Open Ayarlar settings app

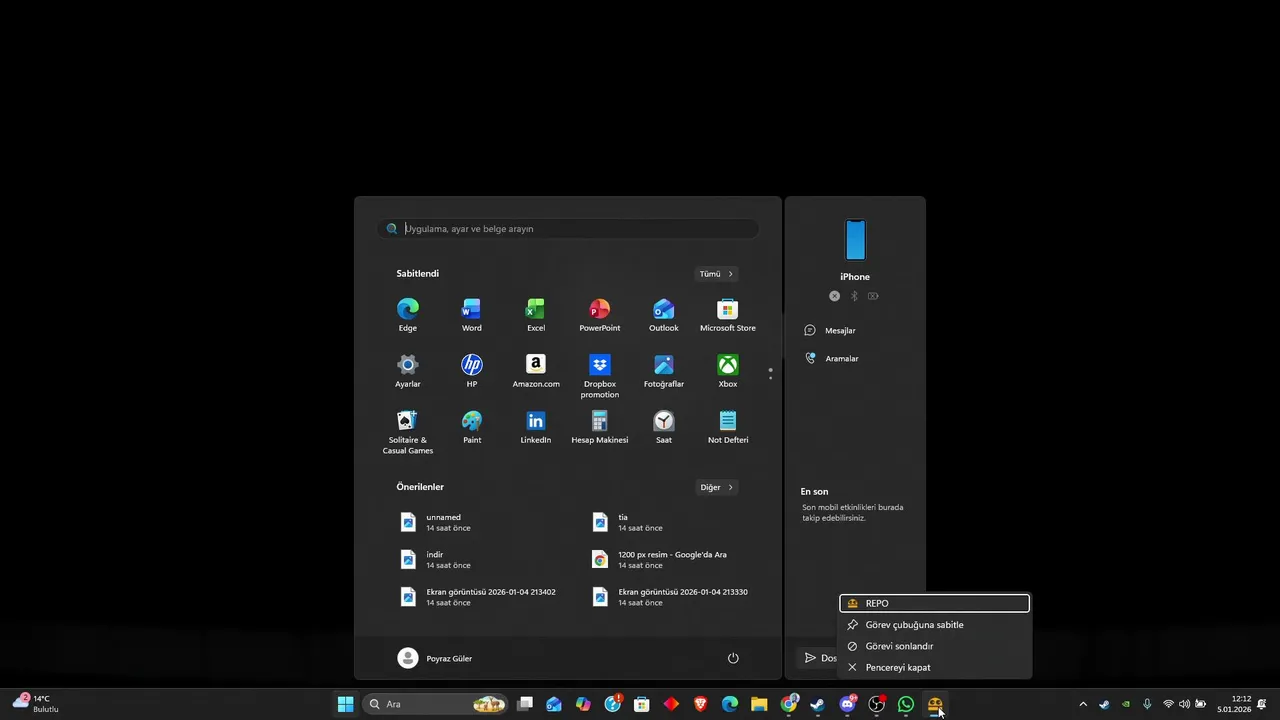pyautogui.click(x=408, y=371)
